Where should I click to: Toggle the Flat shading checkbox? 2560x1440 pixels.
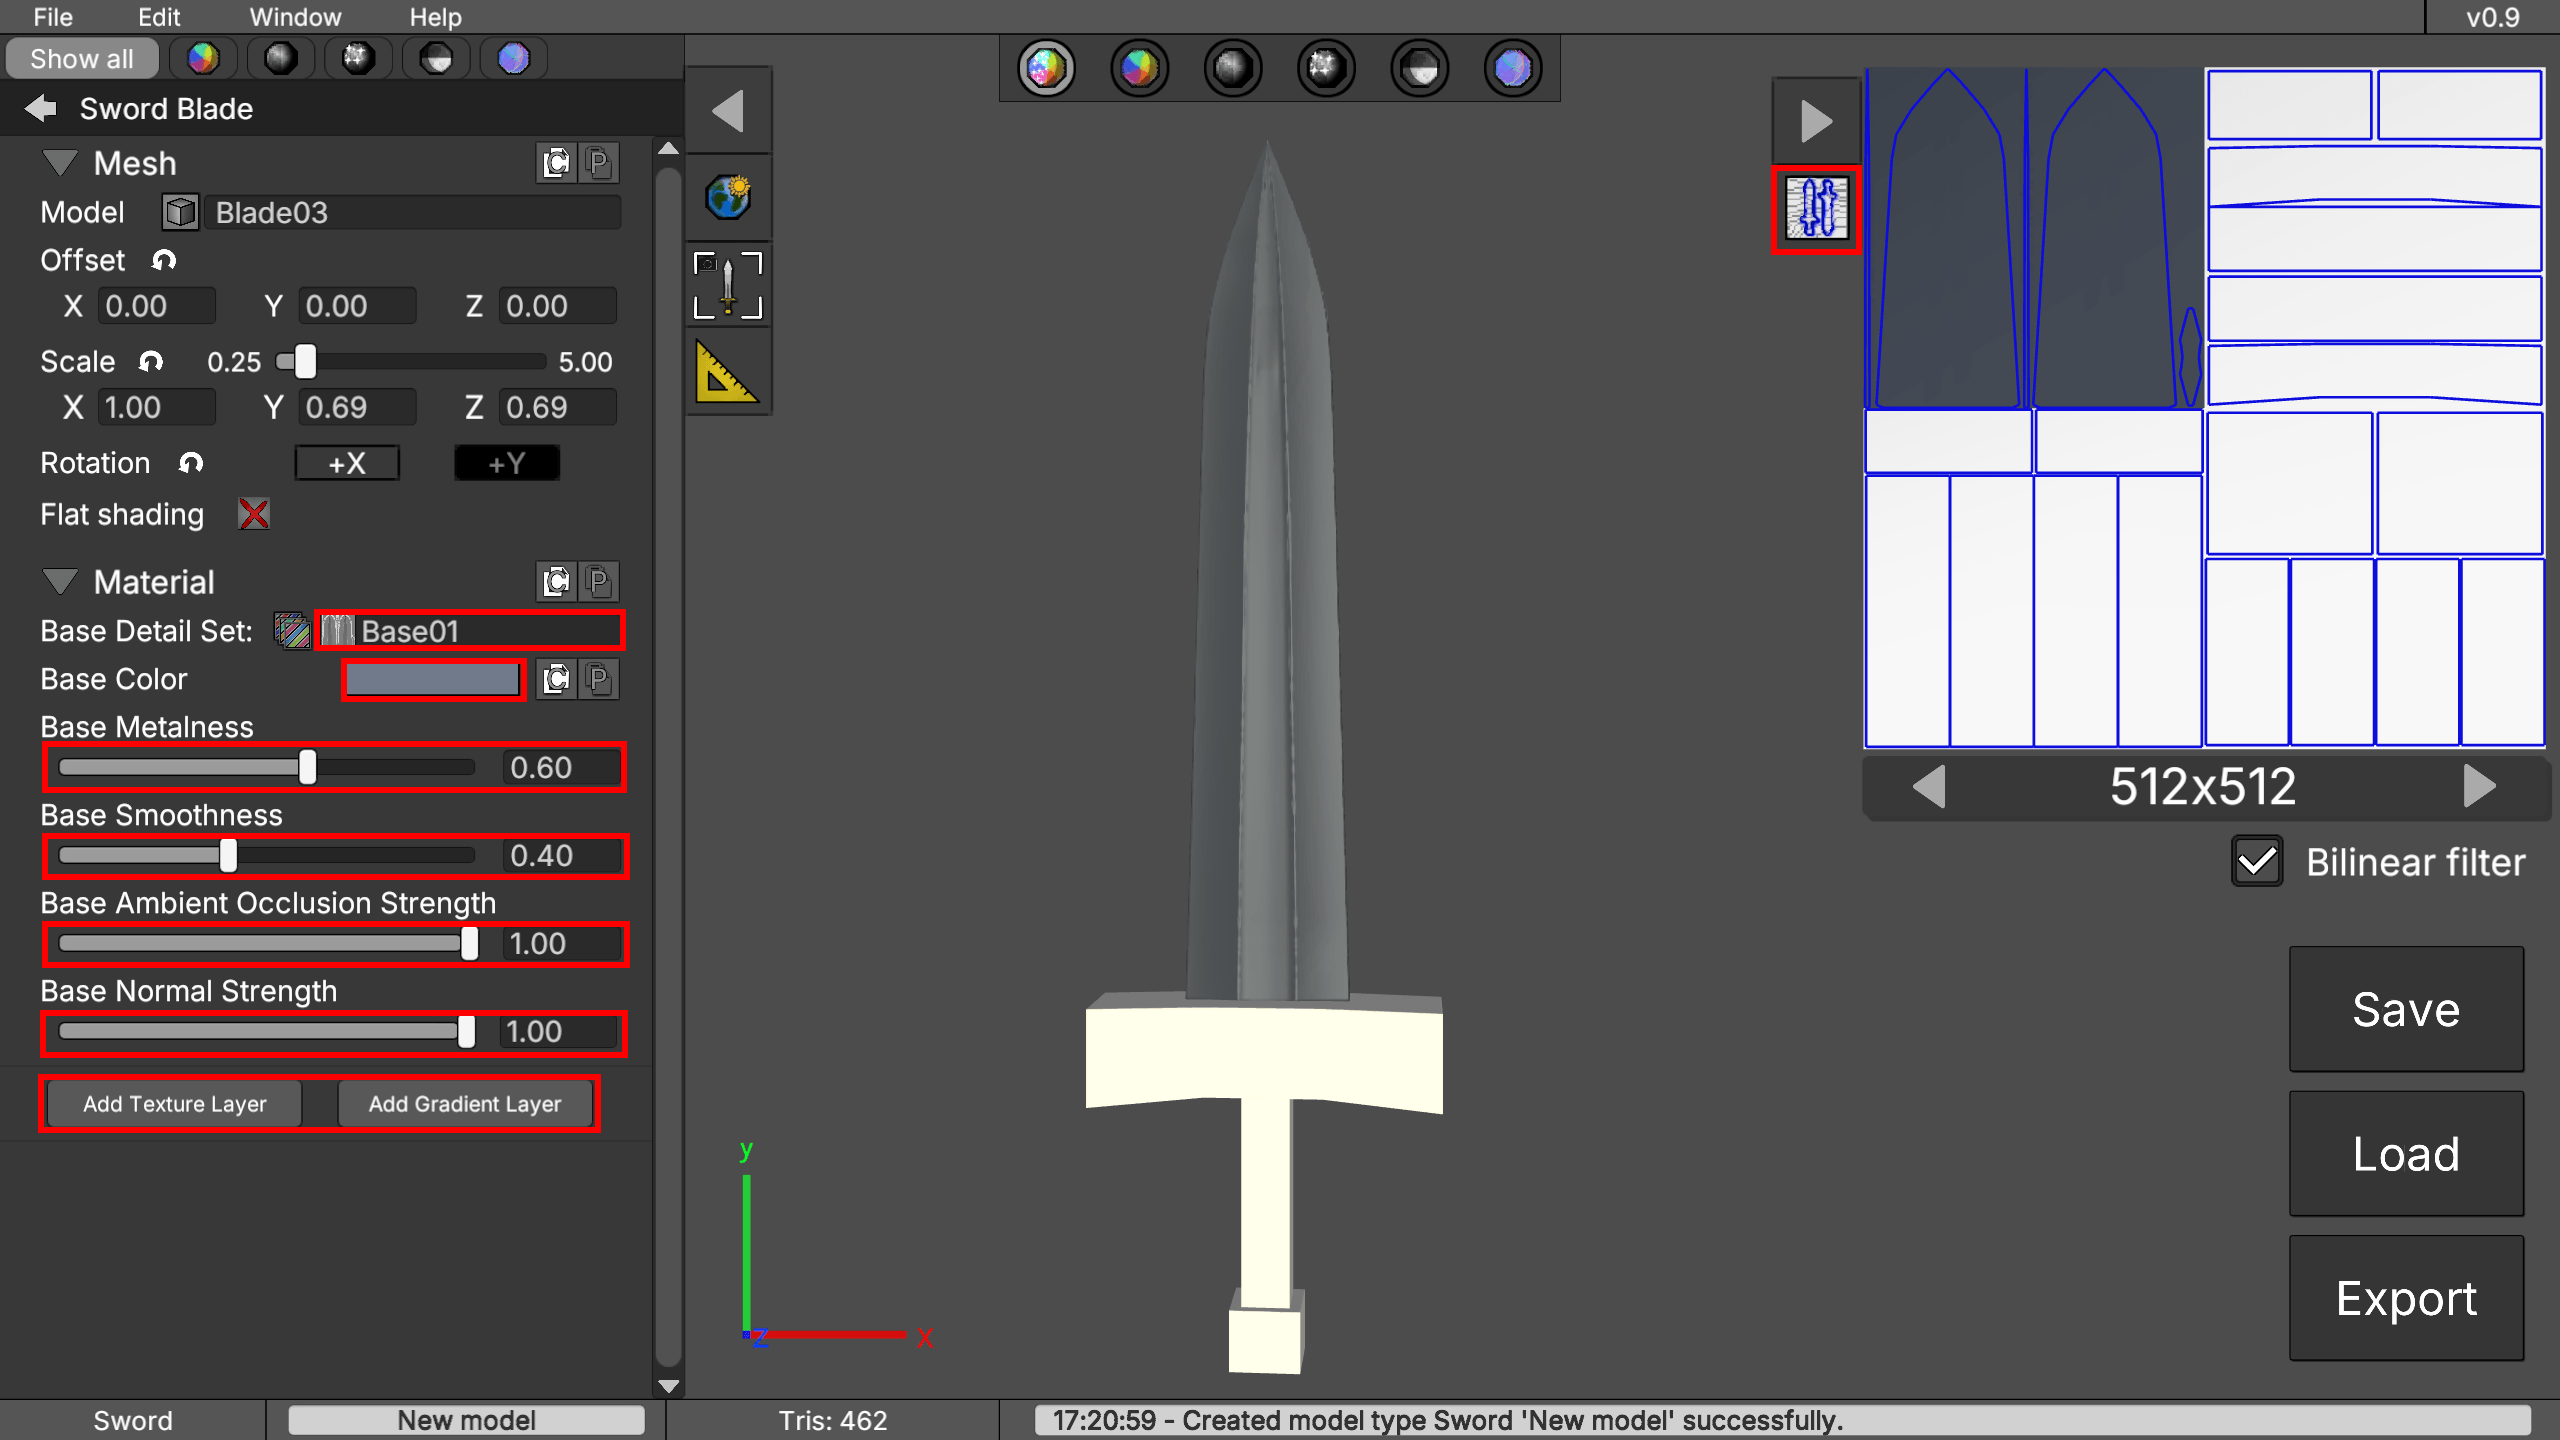click(253, 514)
